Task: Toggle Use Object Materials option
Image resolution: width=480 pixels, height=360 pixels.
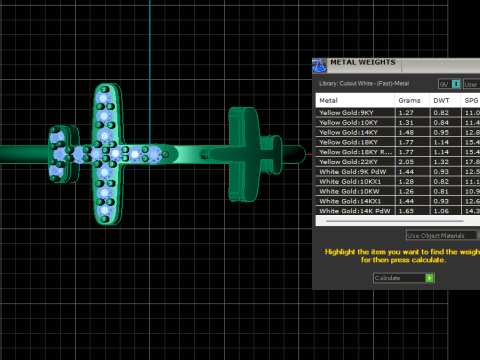Action: [441, 235]
